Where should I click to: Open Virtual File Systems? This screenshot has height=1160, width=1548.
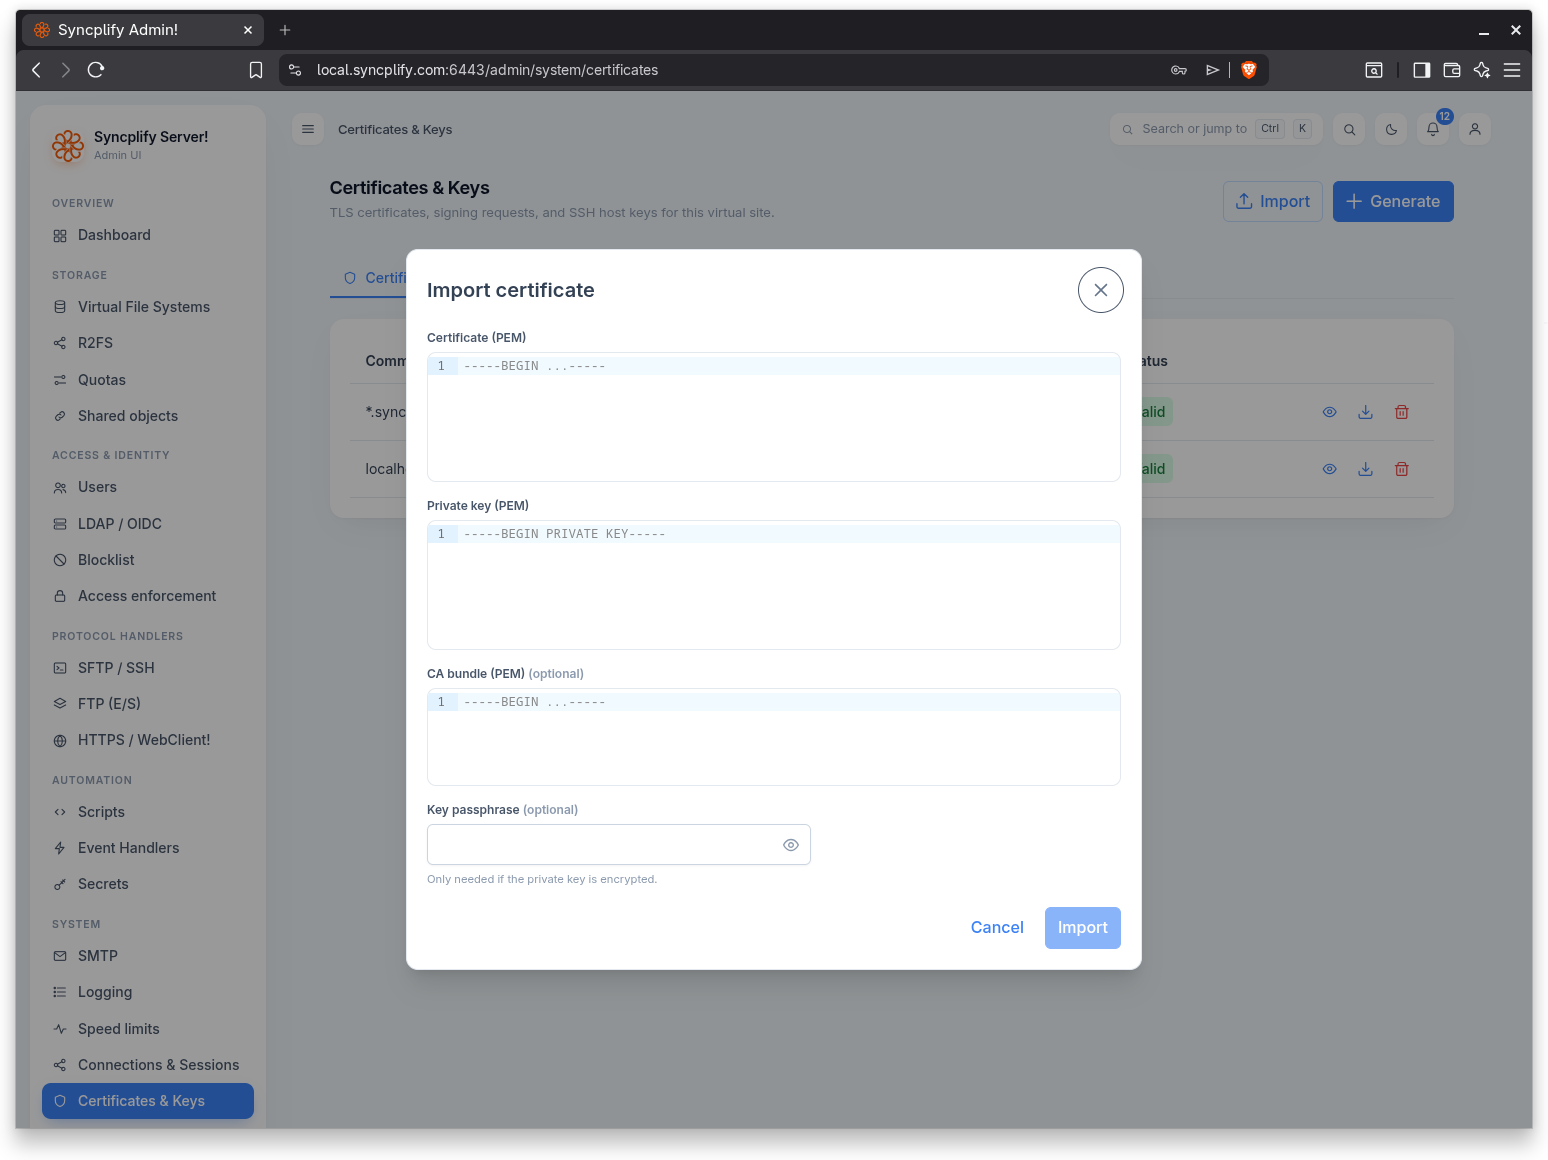(x=148, y=307)
